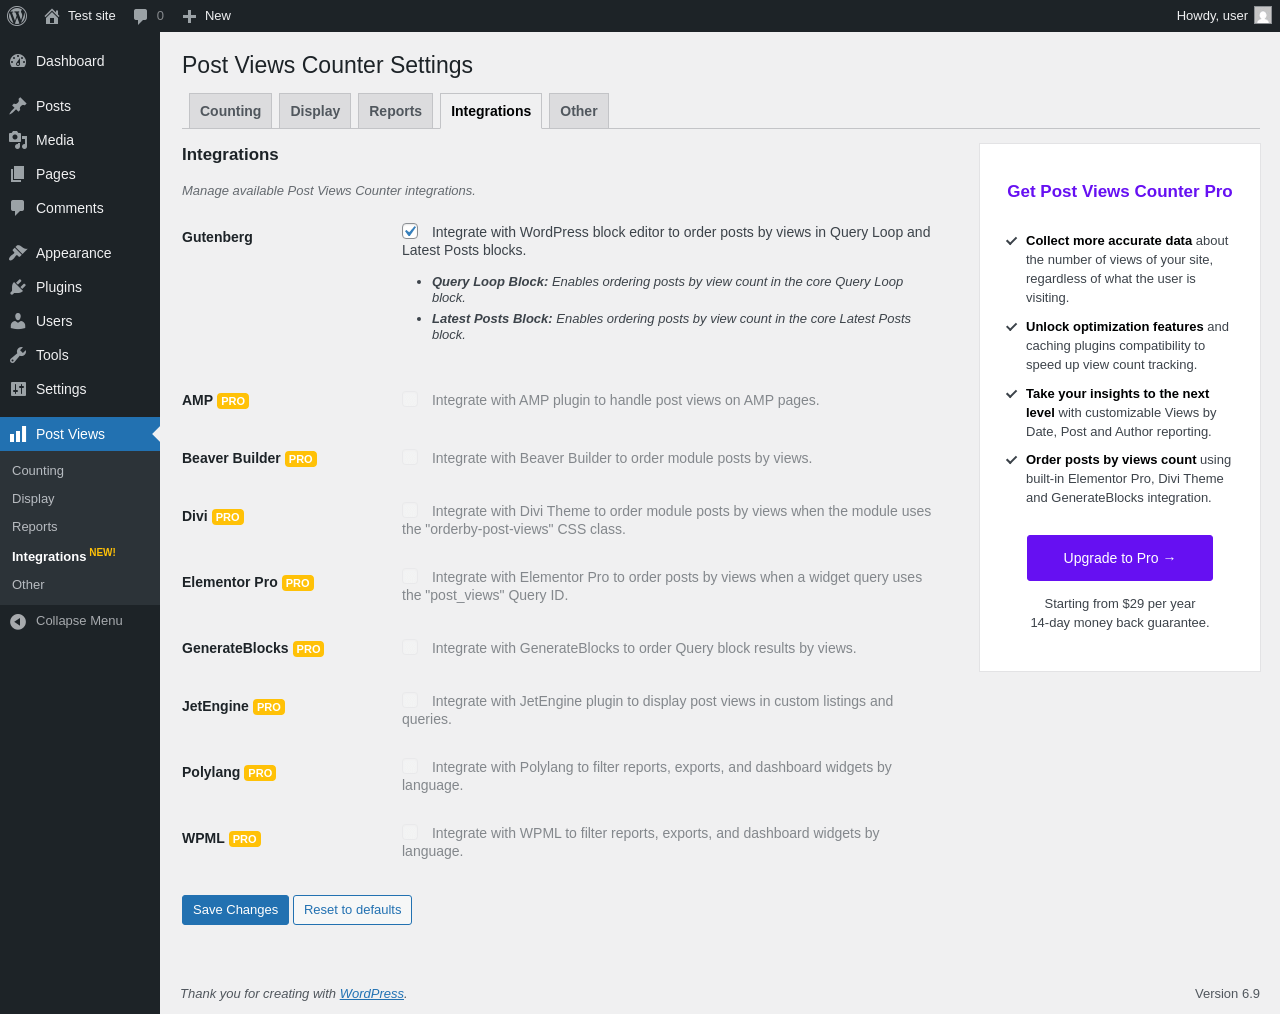Uncheck the Gutenberg integration checkbox
The height and width of the screenshot is (1014, 1280).
pyautogui.click(x=410, y=231)
